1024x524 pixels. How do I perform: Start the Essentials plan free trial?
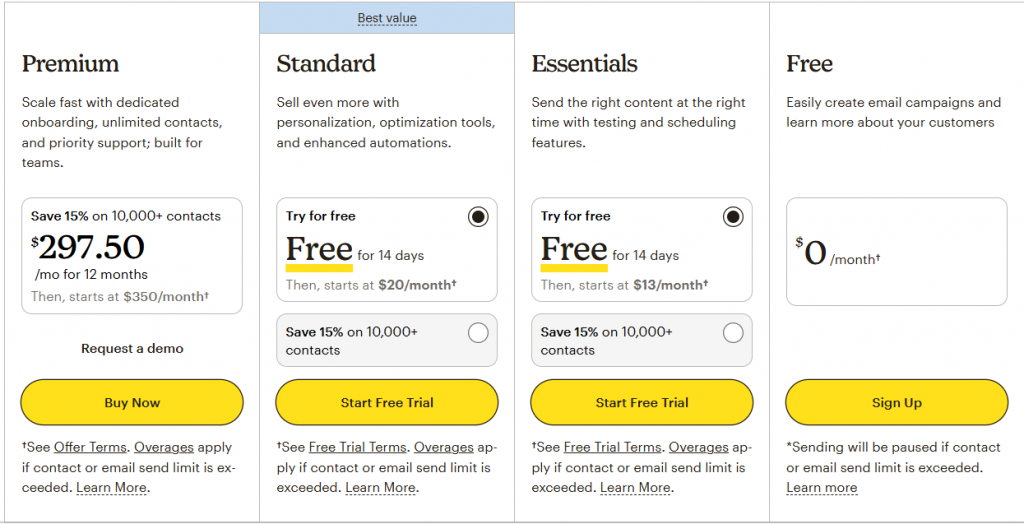[642, 403]
